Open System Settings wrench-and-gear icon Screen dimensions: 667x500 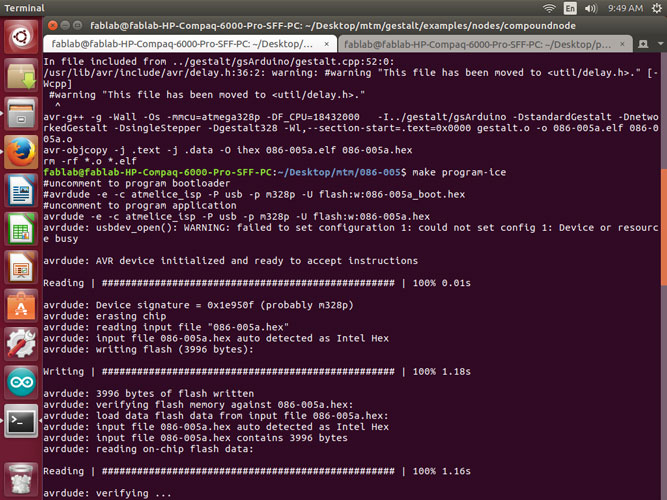pos(21,344)
